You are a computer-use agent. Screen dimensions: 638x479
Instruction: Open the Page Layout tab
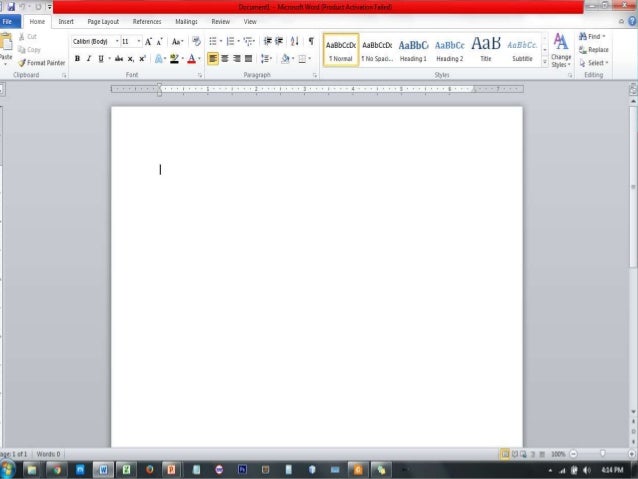click(x=103, y=21)
